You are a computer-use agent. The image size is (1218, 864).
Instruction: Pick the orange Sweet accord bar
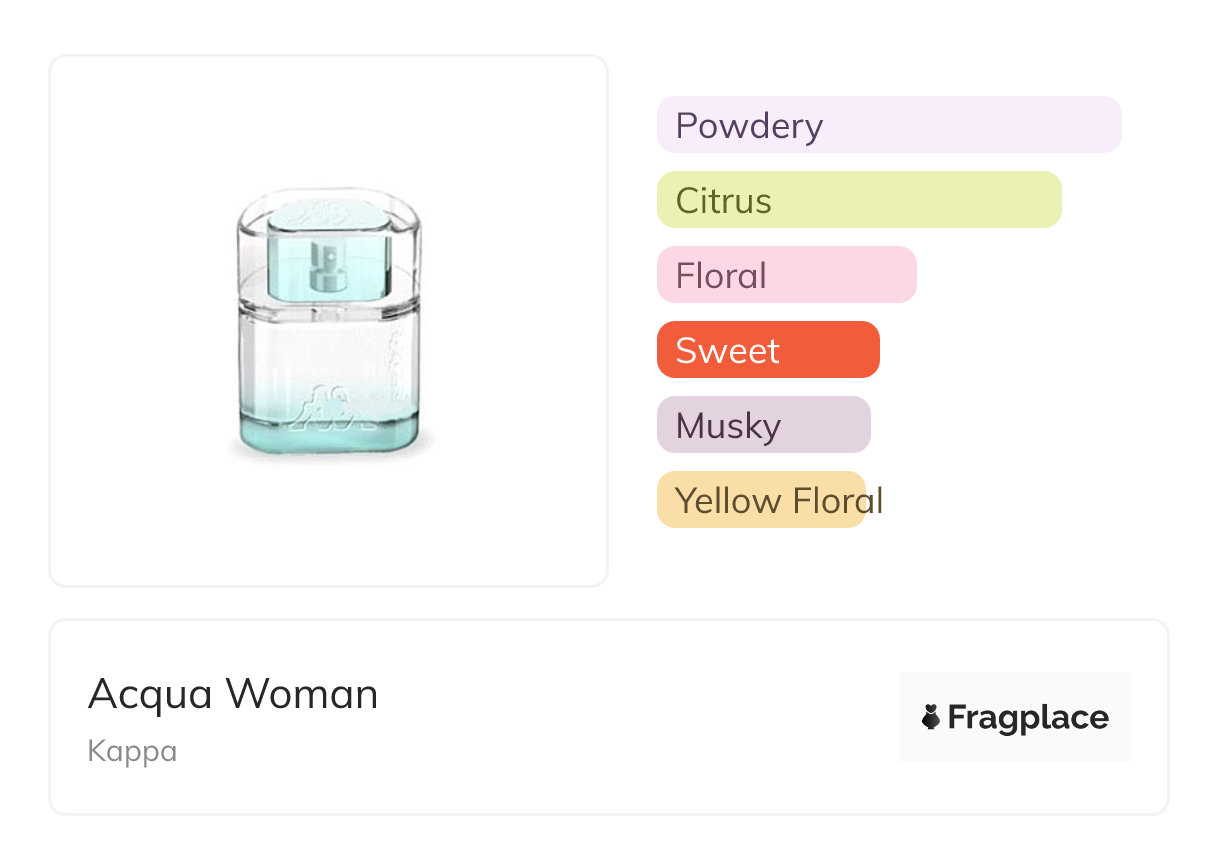[767, 350]
